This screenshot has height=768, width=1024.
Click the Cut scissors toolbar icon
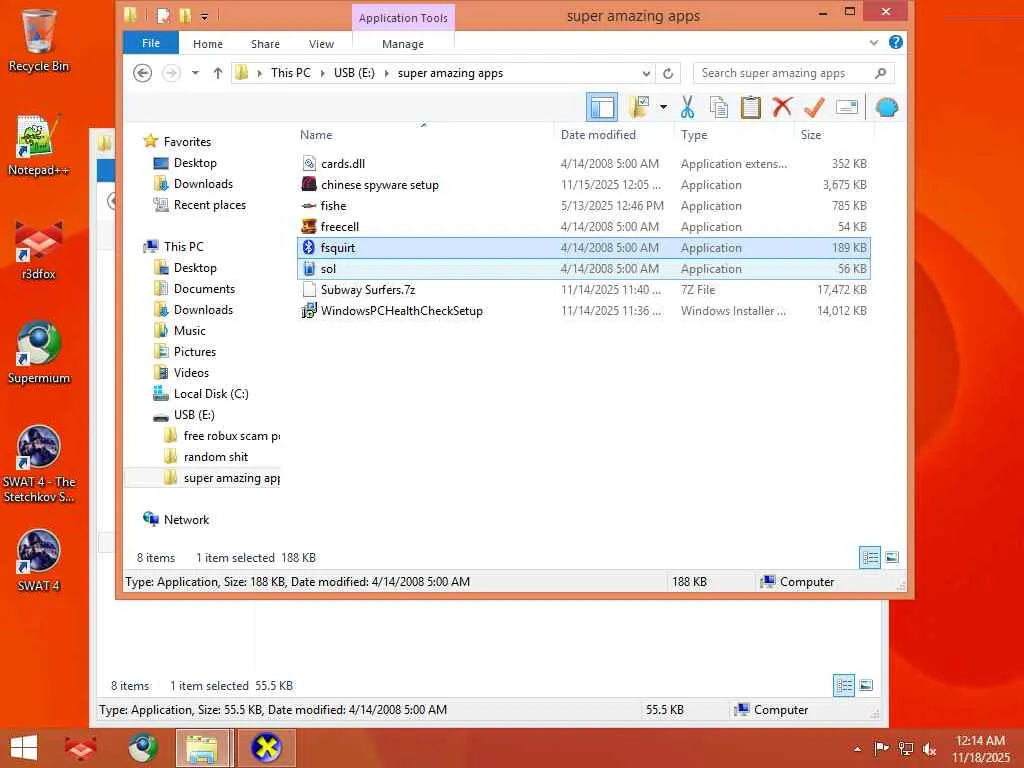pyautogui.click(x=687, y=107)
